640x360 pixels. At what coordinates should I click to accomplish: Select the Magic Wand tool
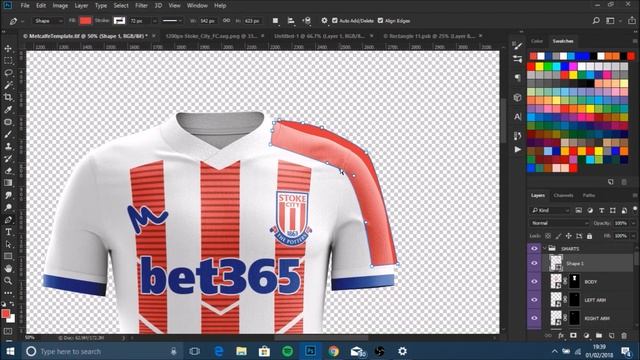click(8, 85)
